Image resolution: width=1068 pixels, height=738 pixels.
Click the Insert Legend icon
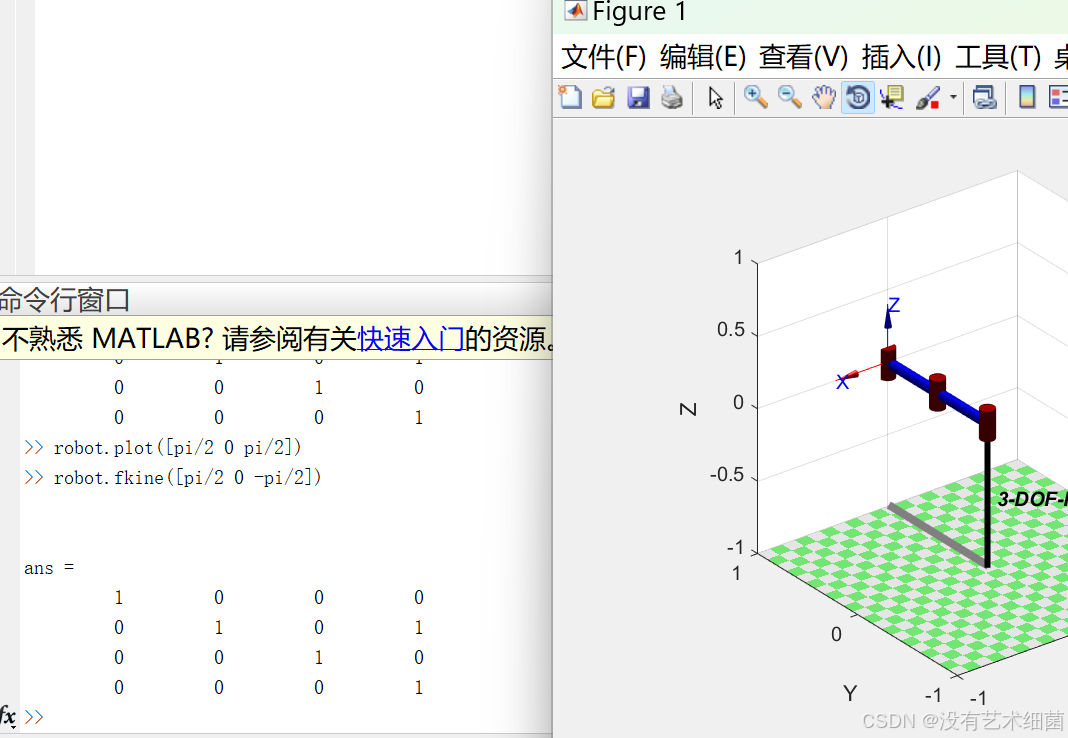tap(1058, 97)
